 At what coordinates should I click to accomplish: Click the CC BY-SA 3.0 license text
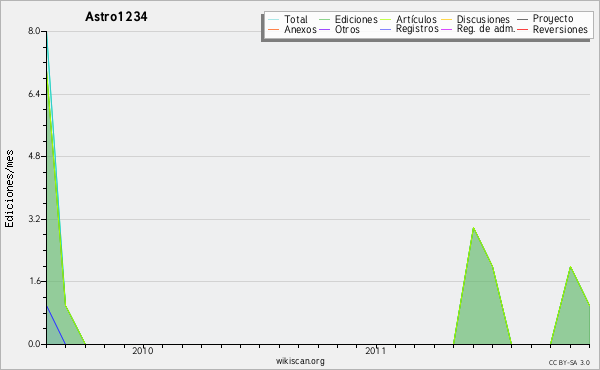click(569, 363)
